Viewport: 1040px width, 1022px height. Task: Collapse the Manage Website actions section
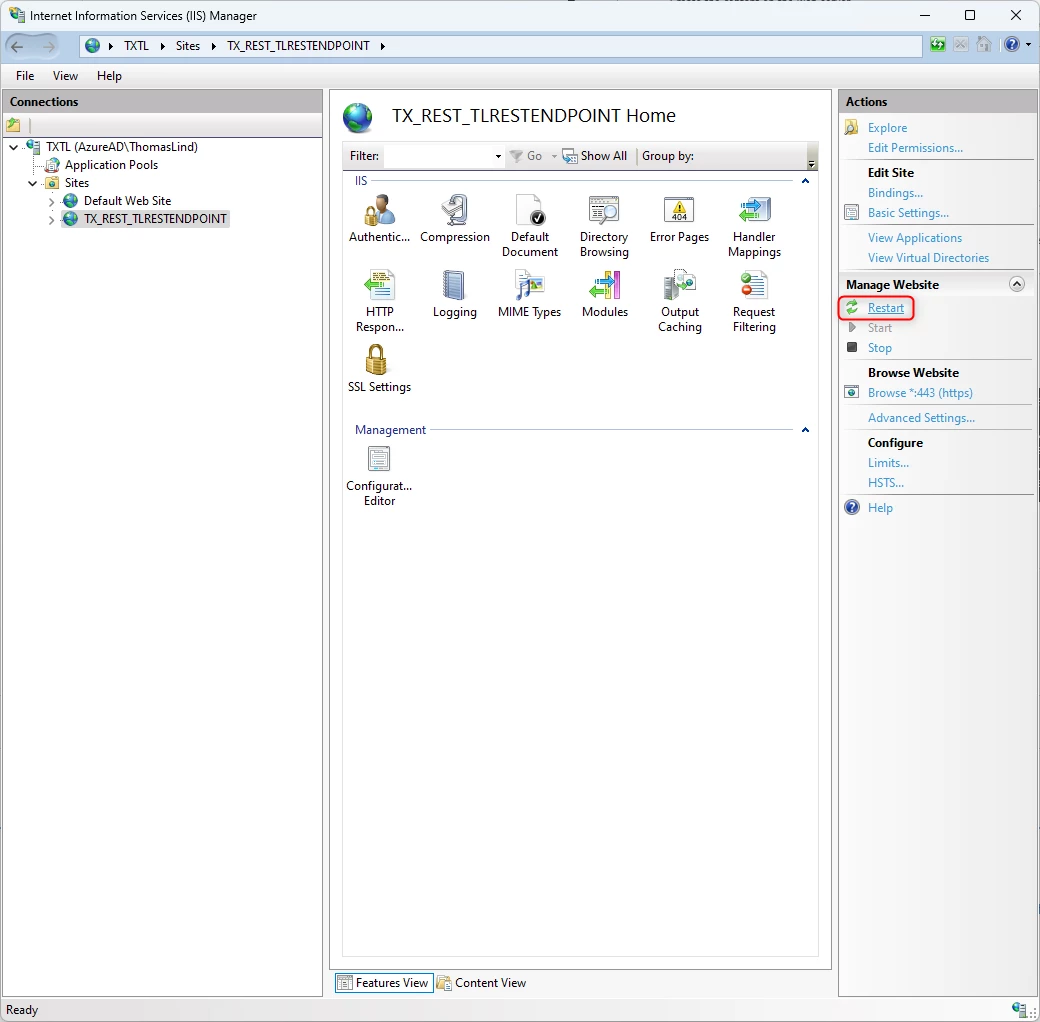coord(1017,284)
